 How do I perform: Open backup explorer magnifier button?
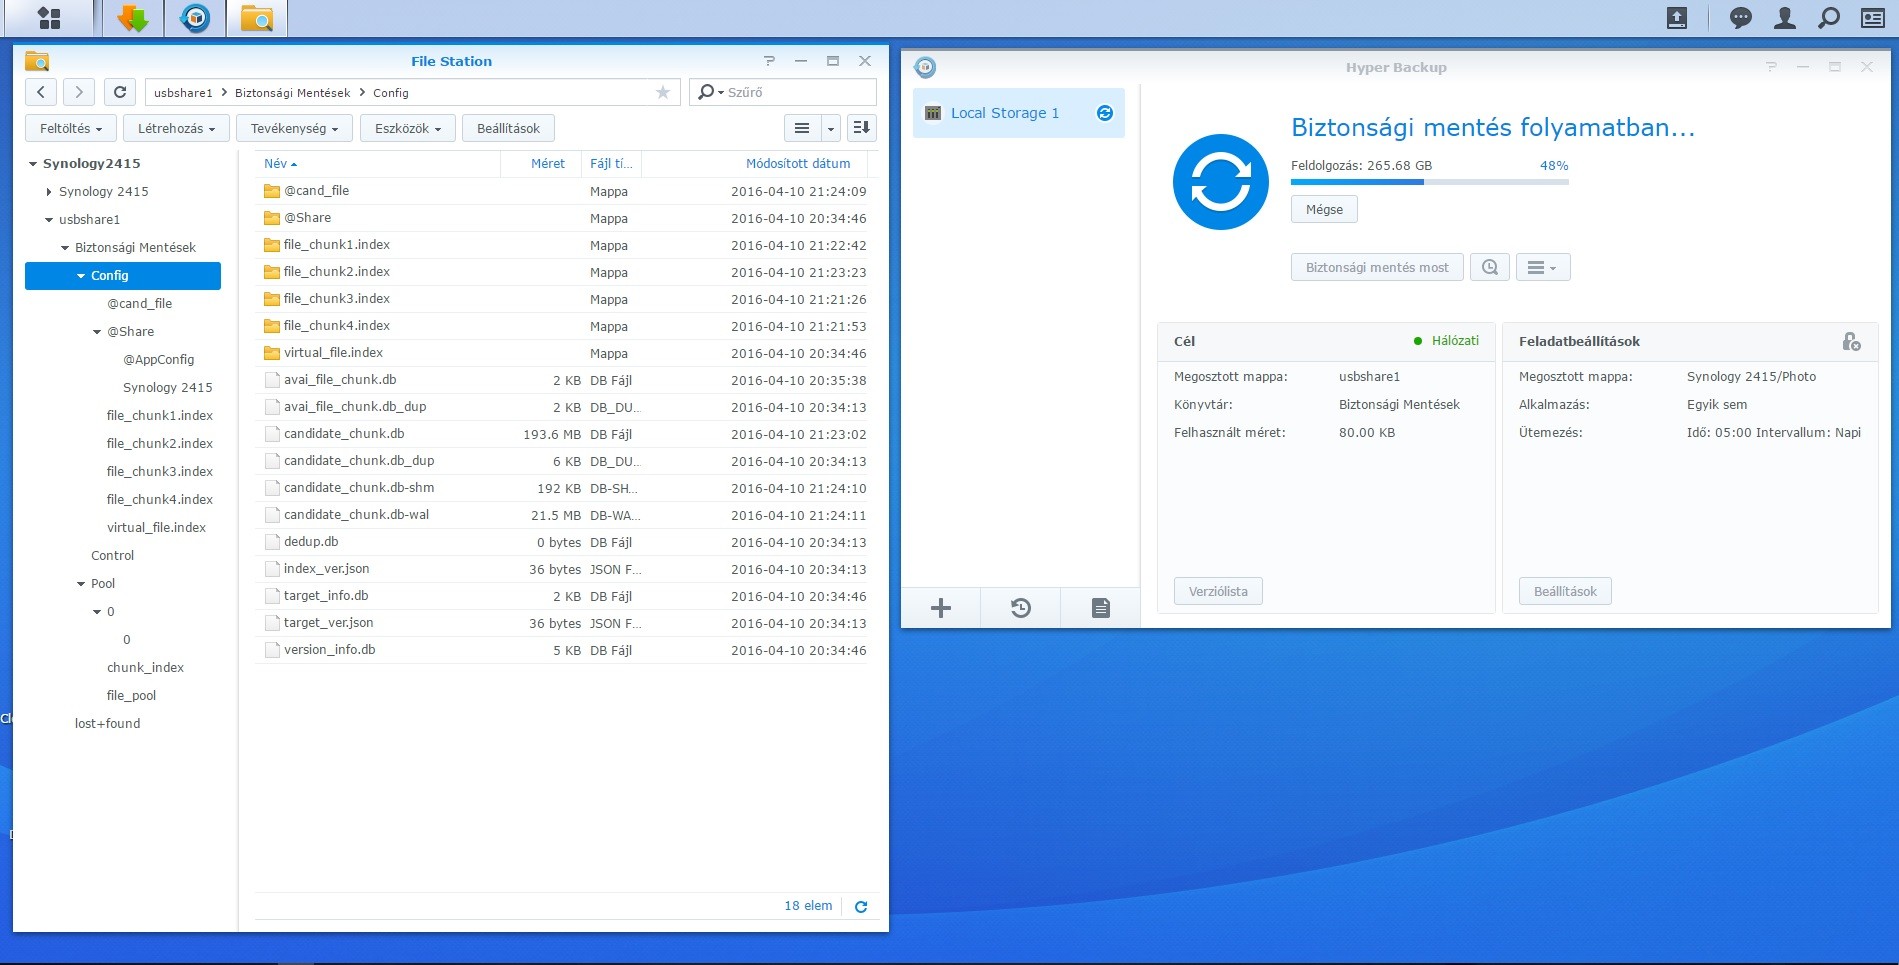(1490, 267)
